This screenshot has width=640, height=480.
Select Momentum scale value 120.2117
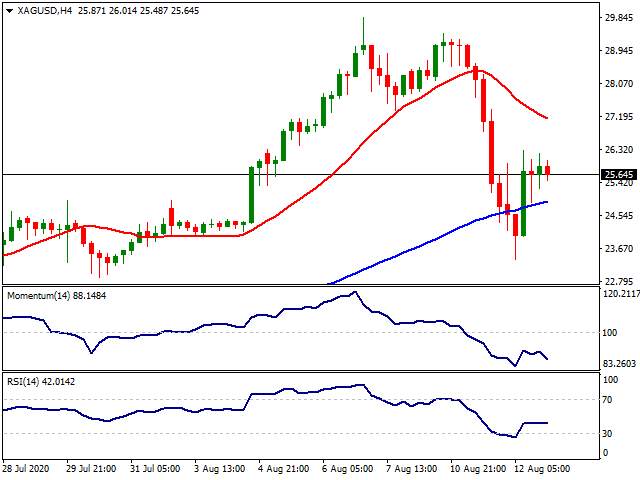[x=621, y=293]
